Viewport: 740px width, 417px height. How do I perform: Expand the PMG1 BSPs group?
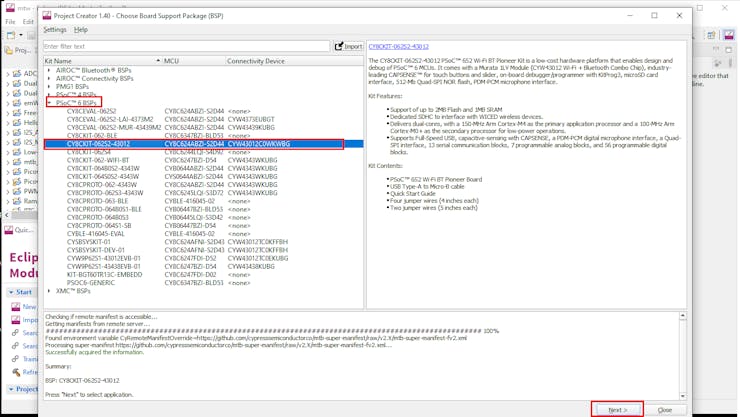[x=49, y=87]
